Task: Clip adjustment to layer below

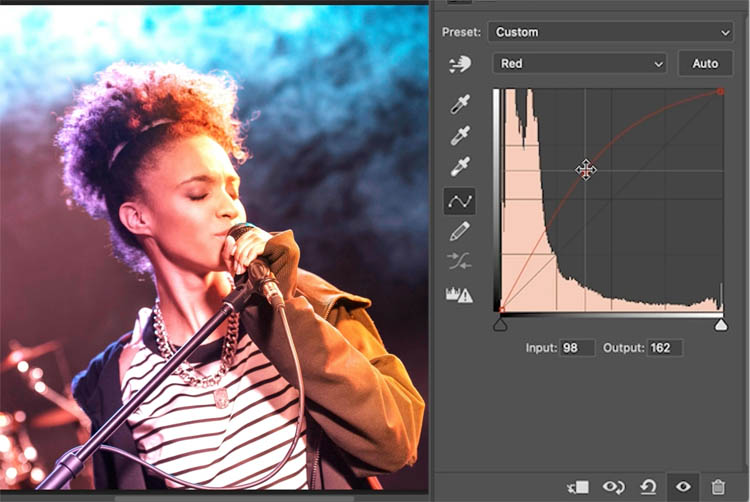Action: [x=578, y=487]
